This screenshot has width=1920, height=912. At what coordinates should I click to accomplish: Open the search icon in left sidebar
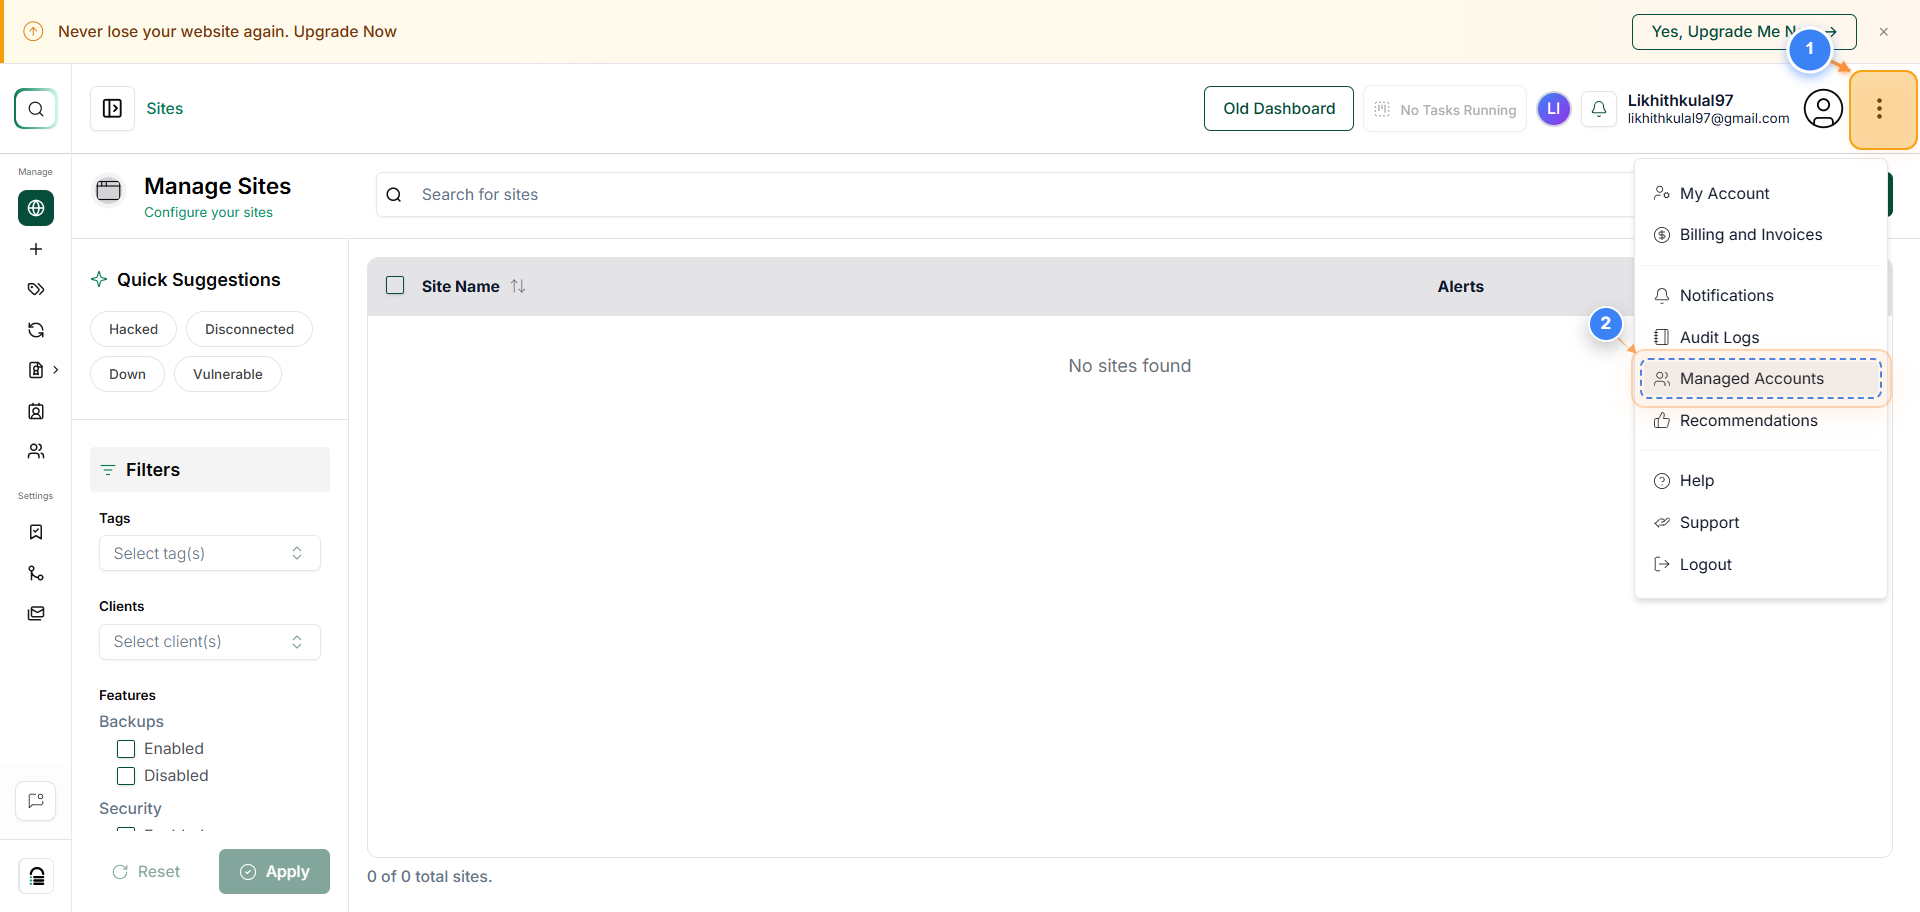coord(36,109)
